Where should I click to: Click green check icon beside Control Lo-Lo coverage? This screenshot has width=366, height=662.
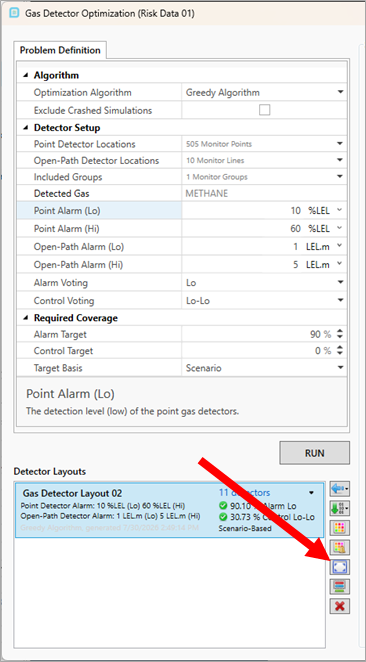(223, 517)
